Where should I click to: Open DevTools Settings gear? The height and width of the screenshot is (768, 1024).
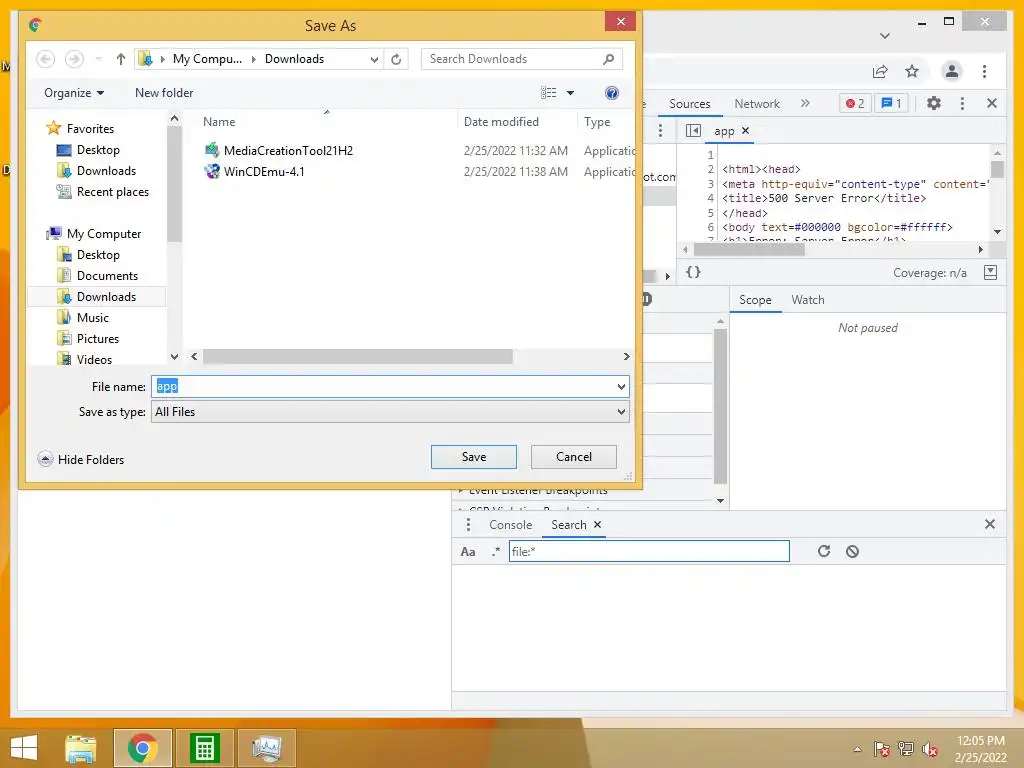[934, 103]
